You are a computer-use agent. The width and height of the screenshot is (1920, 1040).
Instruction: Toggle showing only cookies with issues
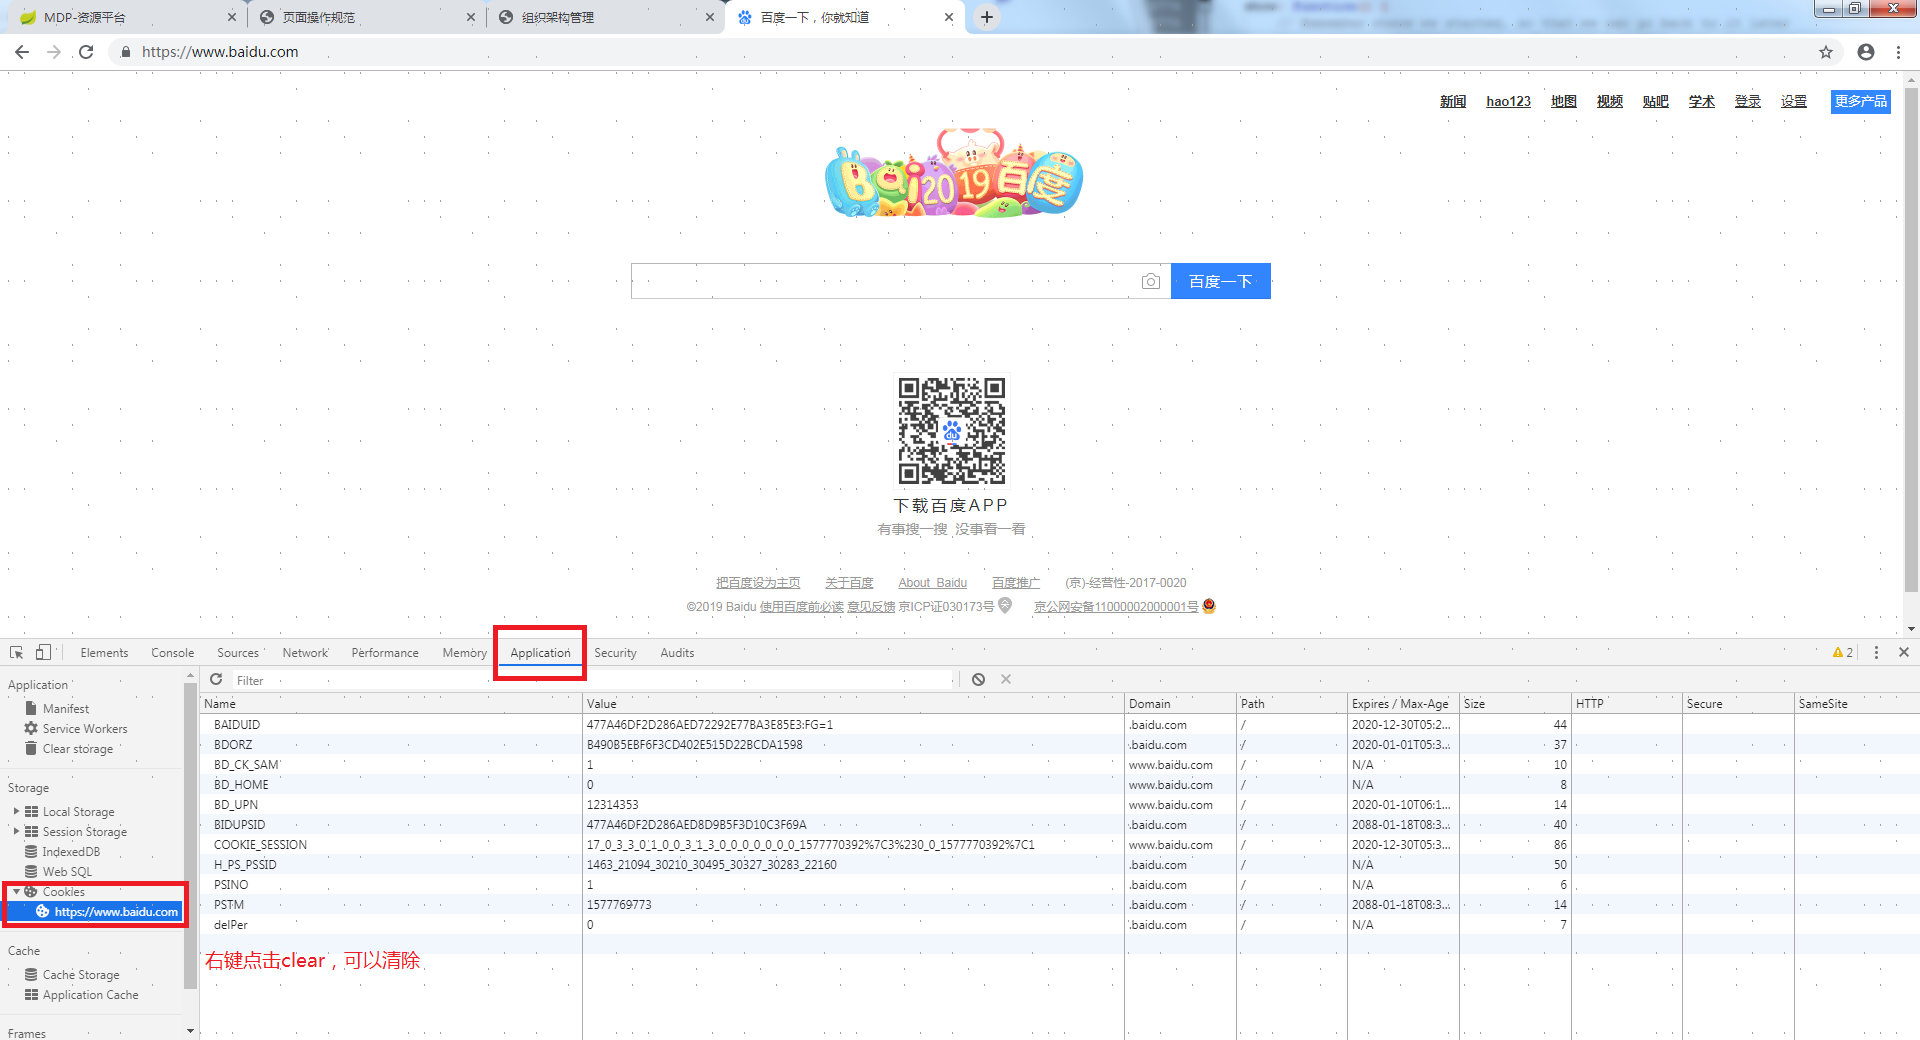[978, 679]
